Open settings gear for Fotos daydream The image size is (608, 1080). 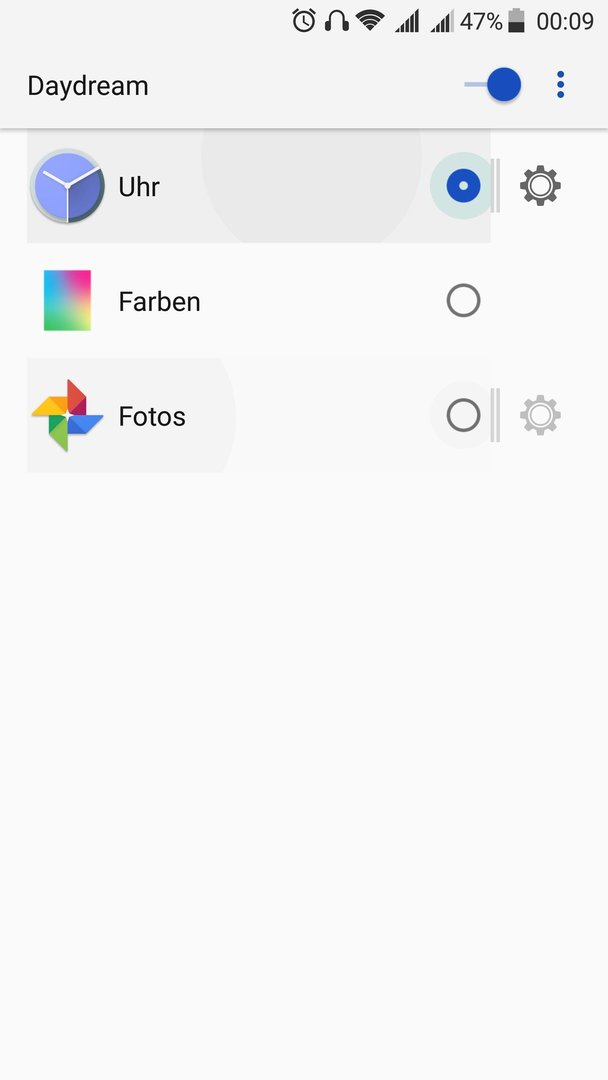point(540,415)
